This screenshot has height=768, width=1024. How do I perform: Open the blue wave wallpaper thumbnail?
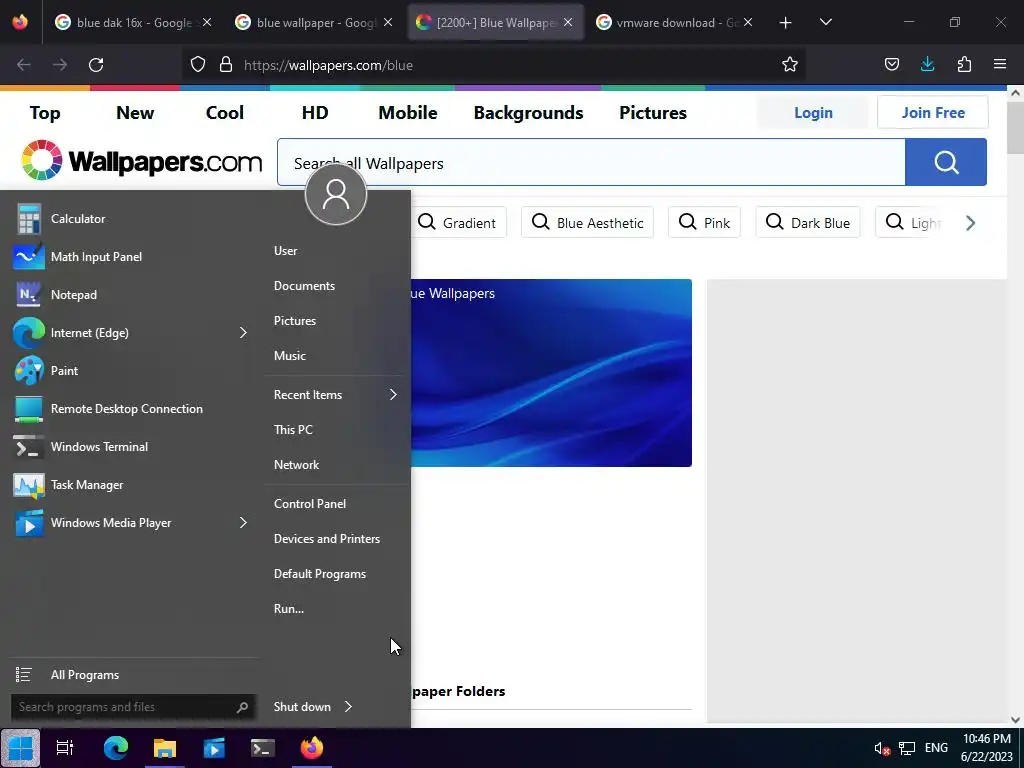(551, 373)
